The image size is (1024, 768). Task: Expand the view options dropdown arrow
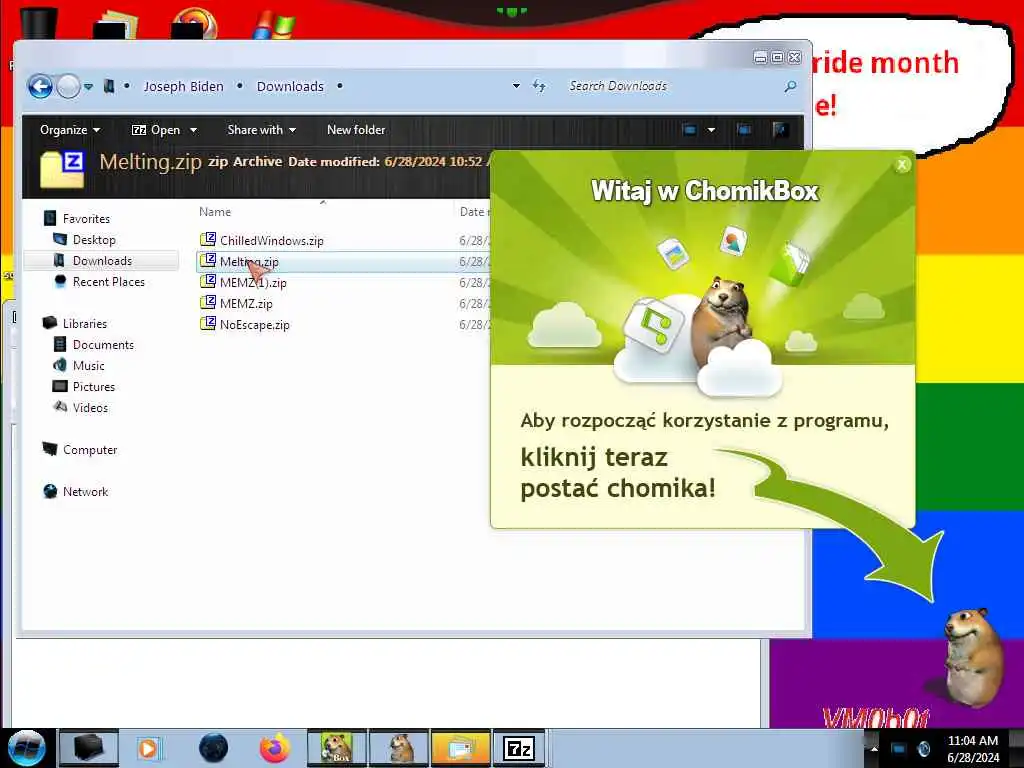point(711,130)
